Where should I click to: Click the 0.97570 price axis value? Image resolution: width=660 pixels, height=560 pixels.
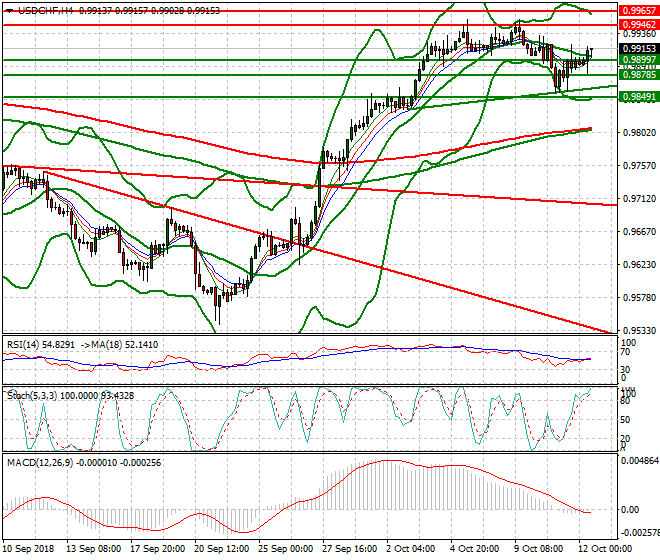point(639,165)
